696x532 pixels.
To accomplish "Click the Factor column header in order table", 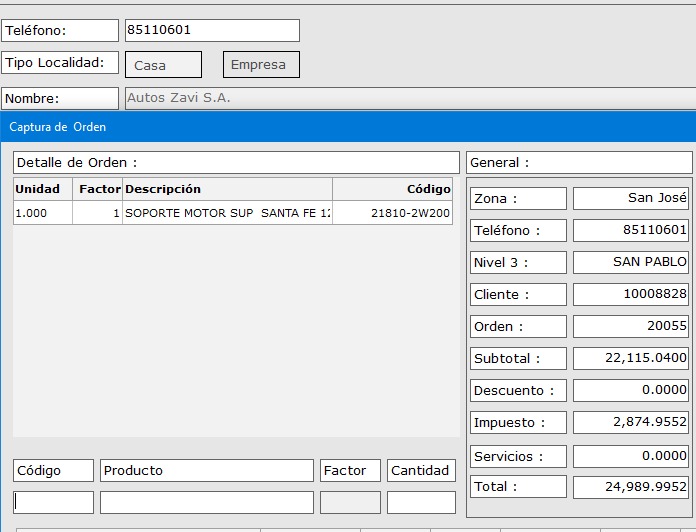I will (98, 189).
